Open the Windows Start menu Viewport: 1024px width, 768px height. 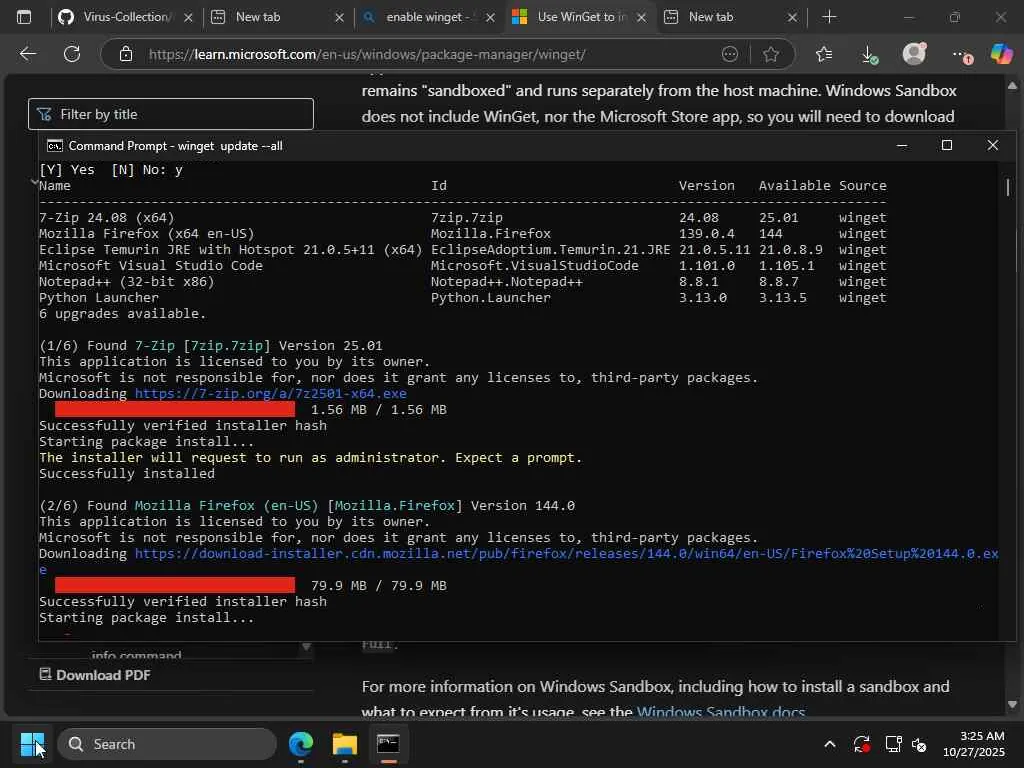32,744
